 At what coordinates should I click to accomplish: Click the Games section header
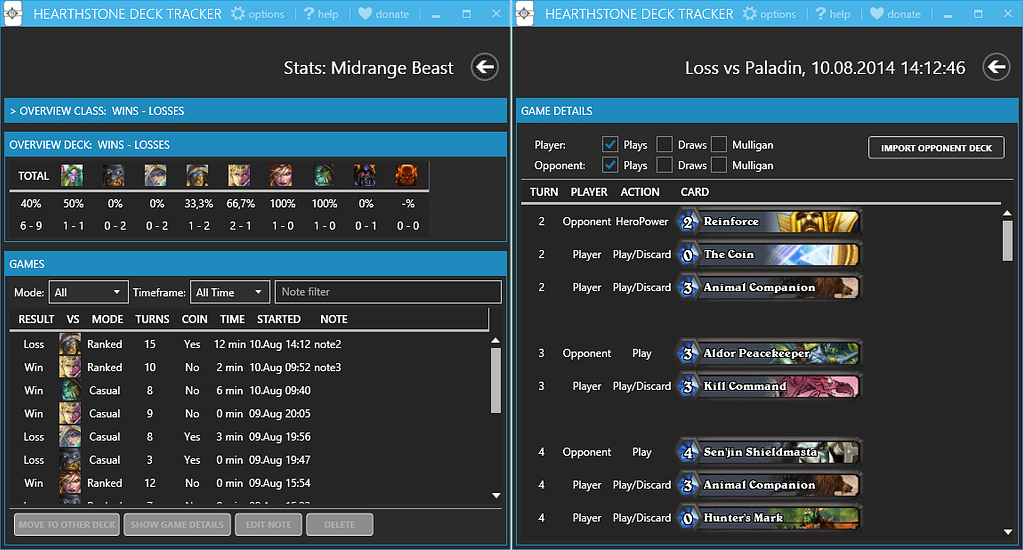click(x=256, y=264)
